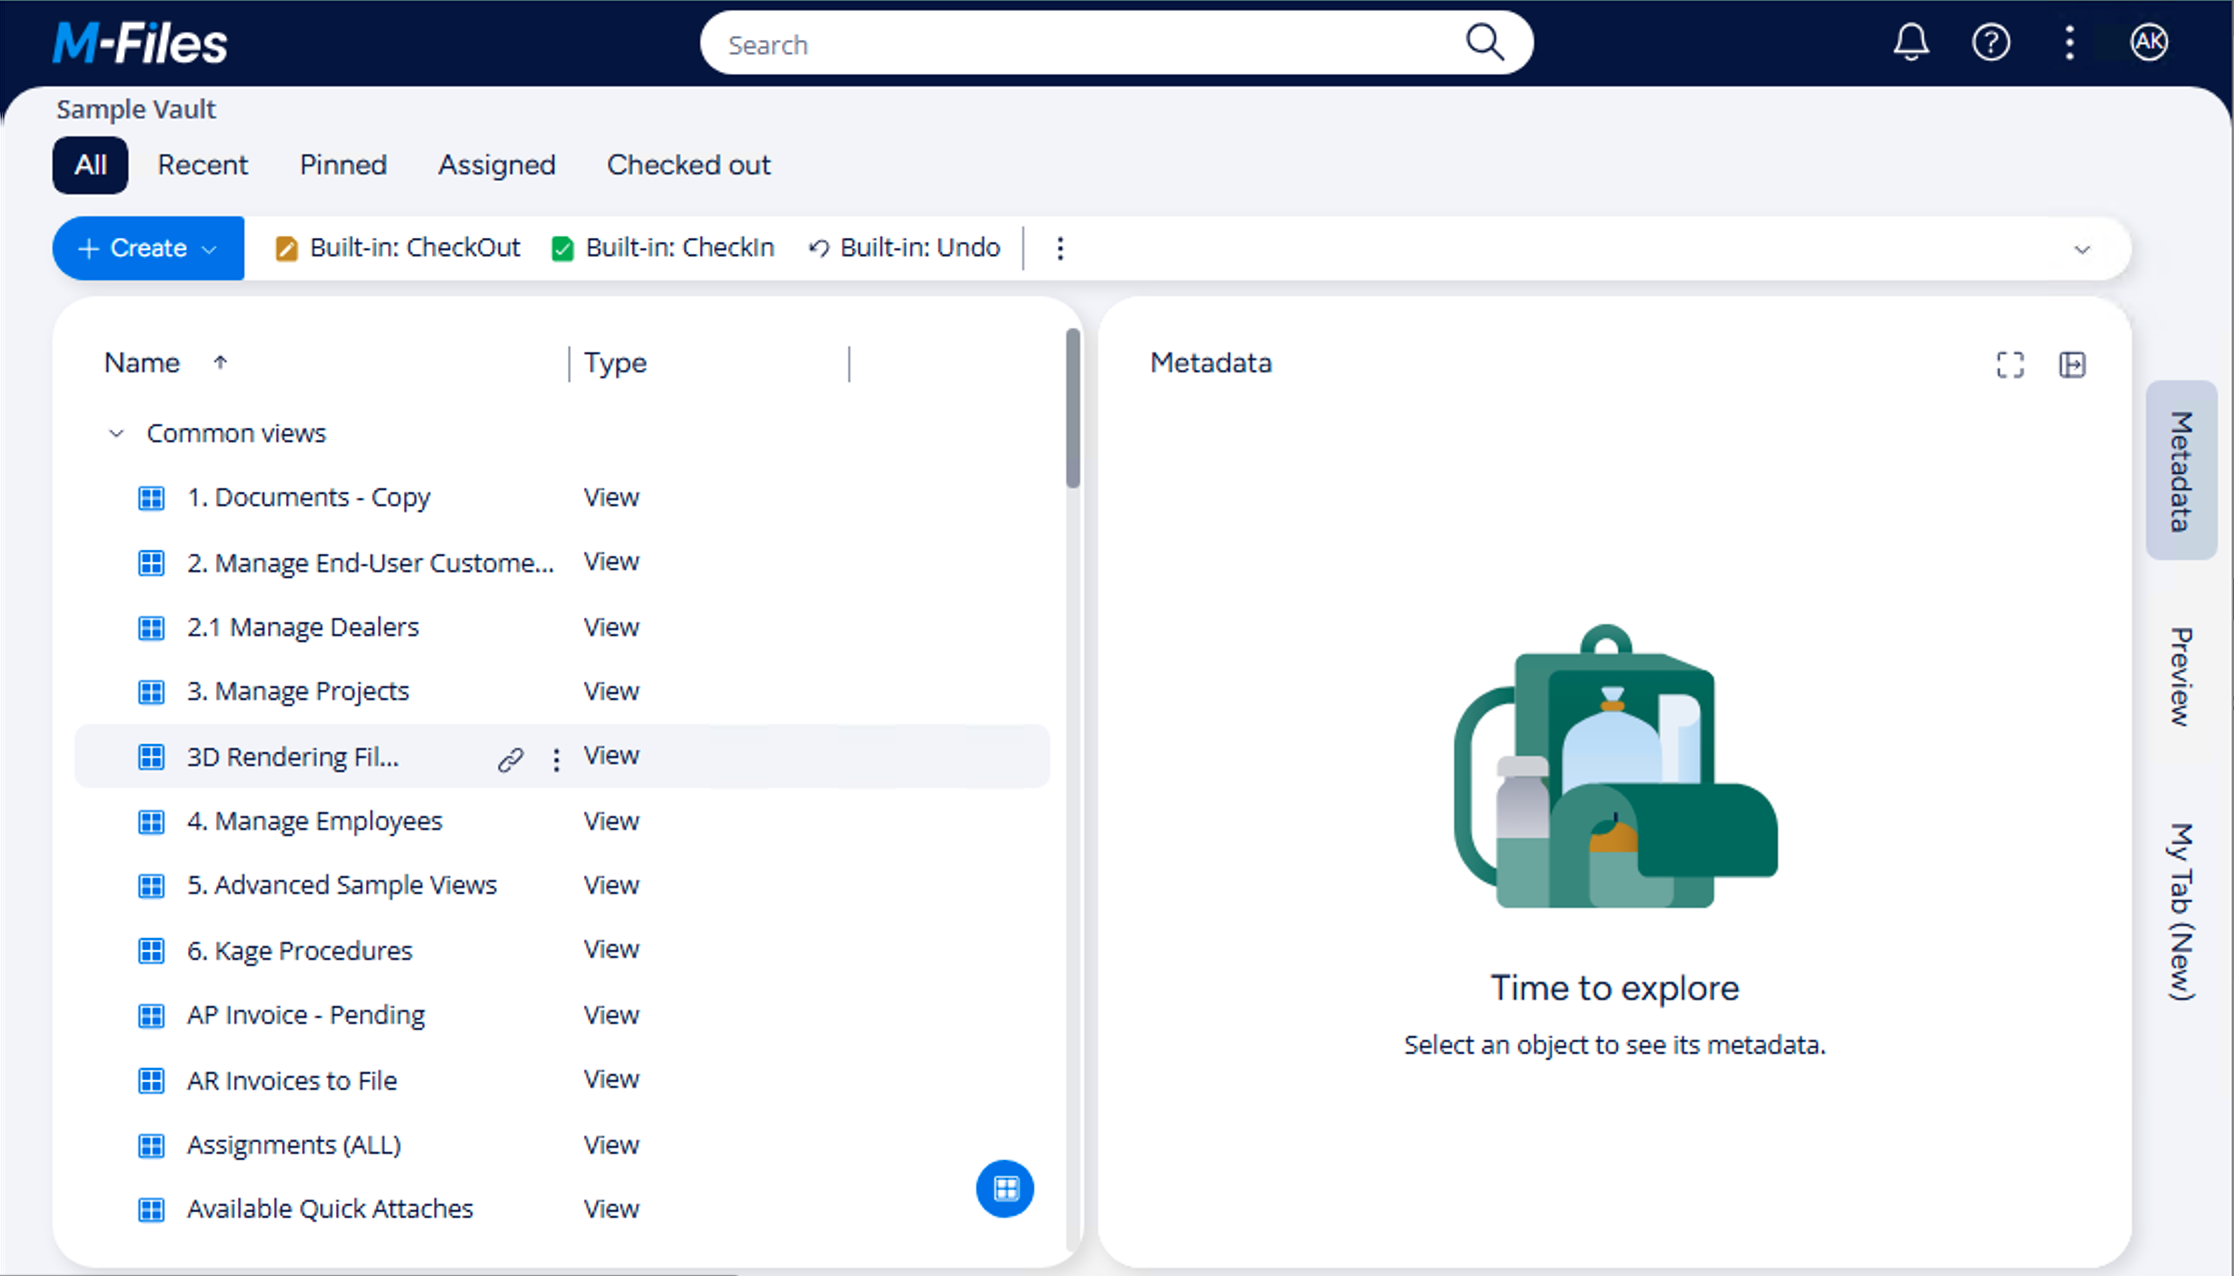Select the Preview vertical side tab

(x=2180, y=676)
